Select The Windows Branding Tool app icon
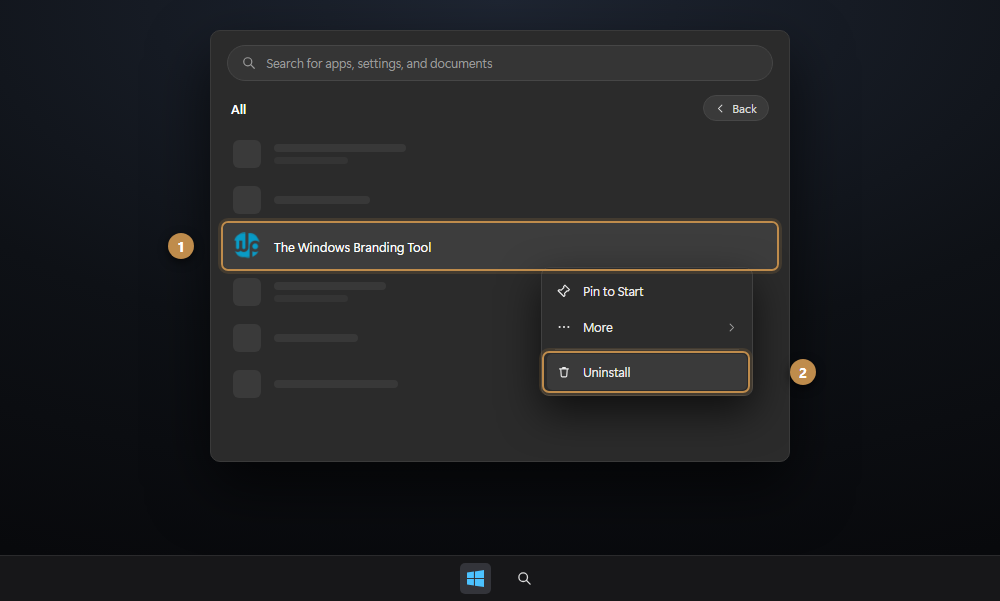Viewport: 1000px width, 601px height. click(247, 246)
